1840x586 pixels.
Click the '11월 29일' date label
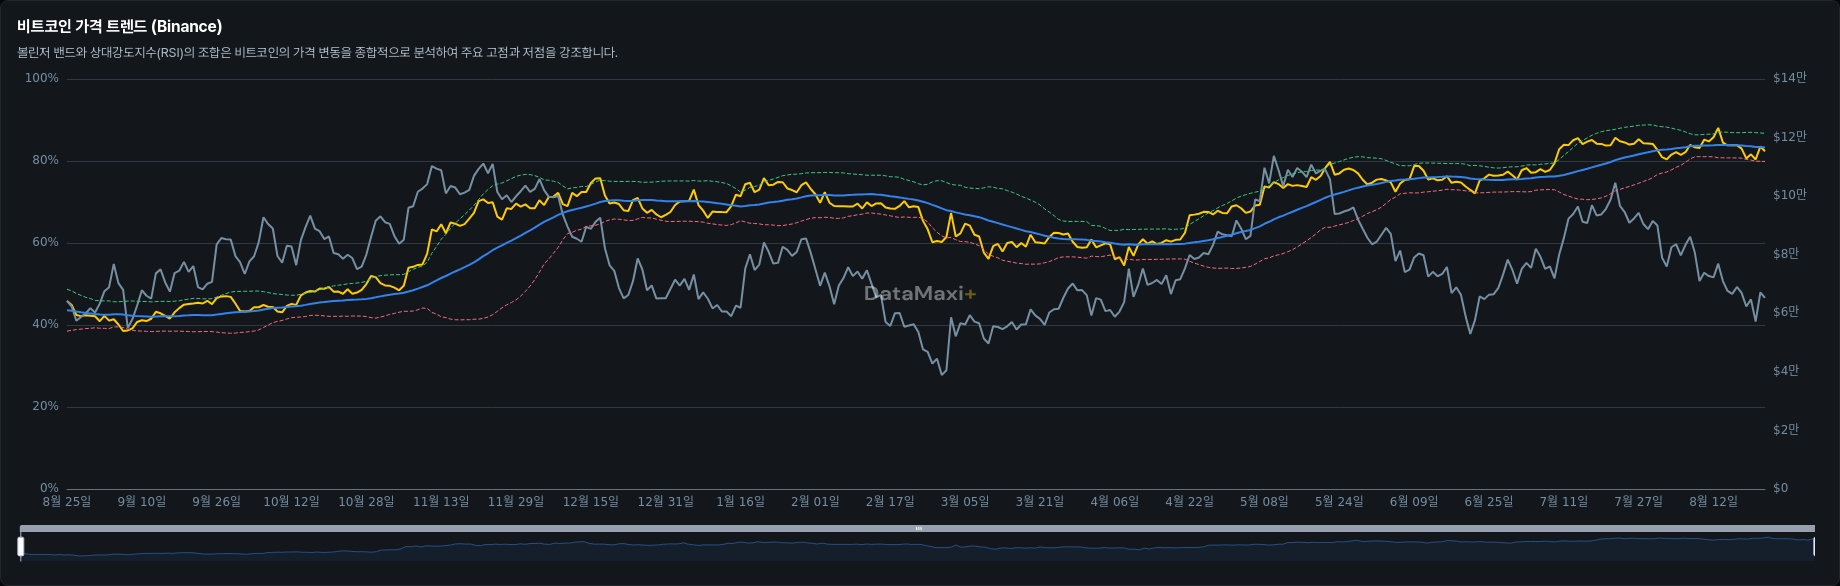coord(516,502)
